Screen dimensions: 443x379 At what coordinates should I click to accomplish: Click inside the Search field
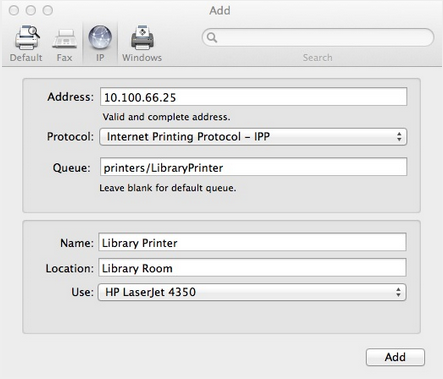318,37
